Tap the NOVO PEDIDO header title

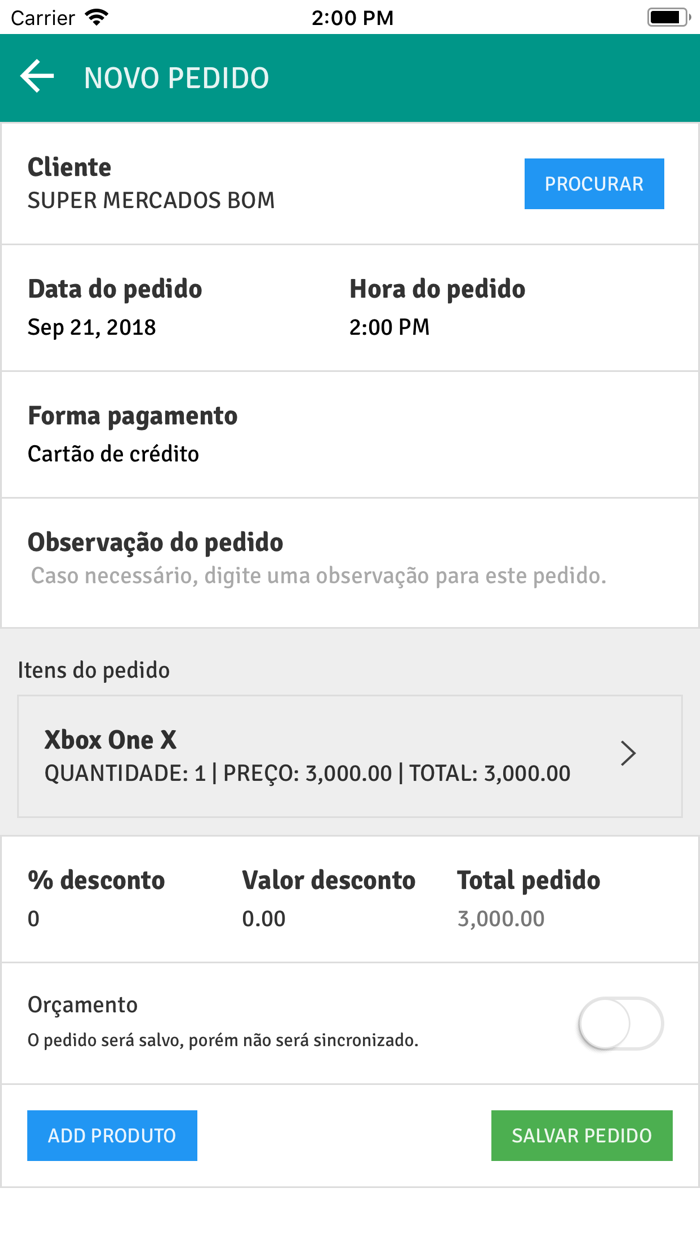tap(176, 78)
